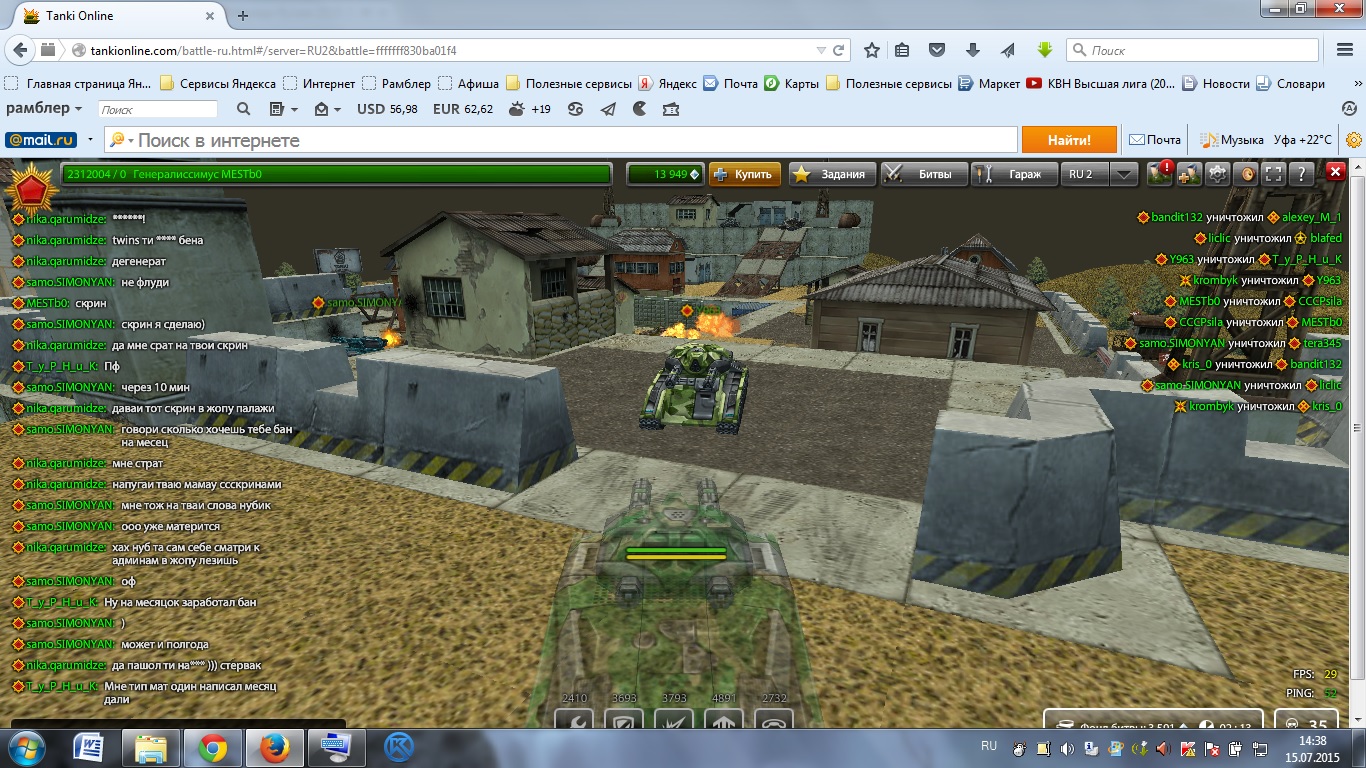Screen dimensions: 1366x768
Task: Bookmark this page star icon
Action: [872, 50]
